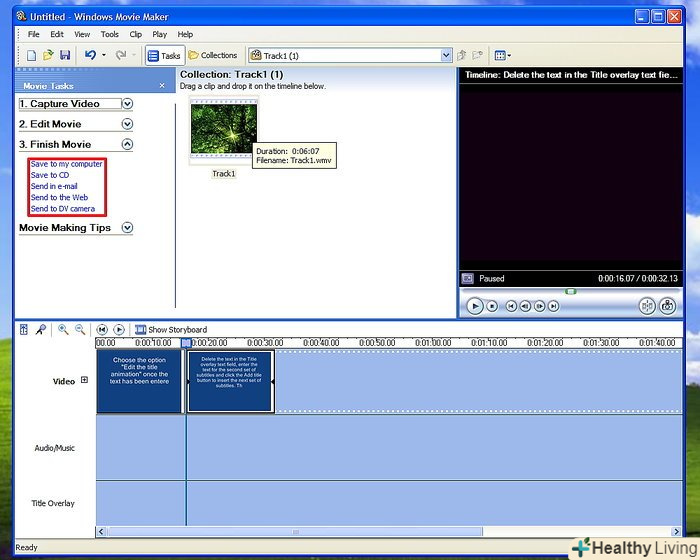Toggle the Collections pane button

[213, 55]
